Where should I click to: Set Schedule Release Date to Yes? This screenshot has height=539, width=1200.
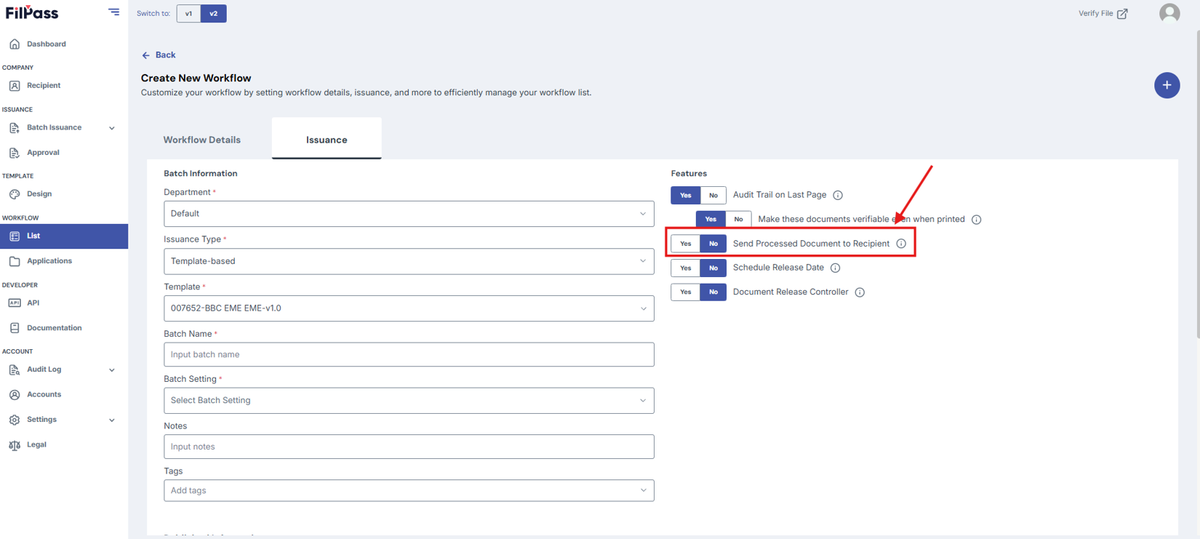[685, 268]
